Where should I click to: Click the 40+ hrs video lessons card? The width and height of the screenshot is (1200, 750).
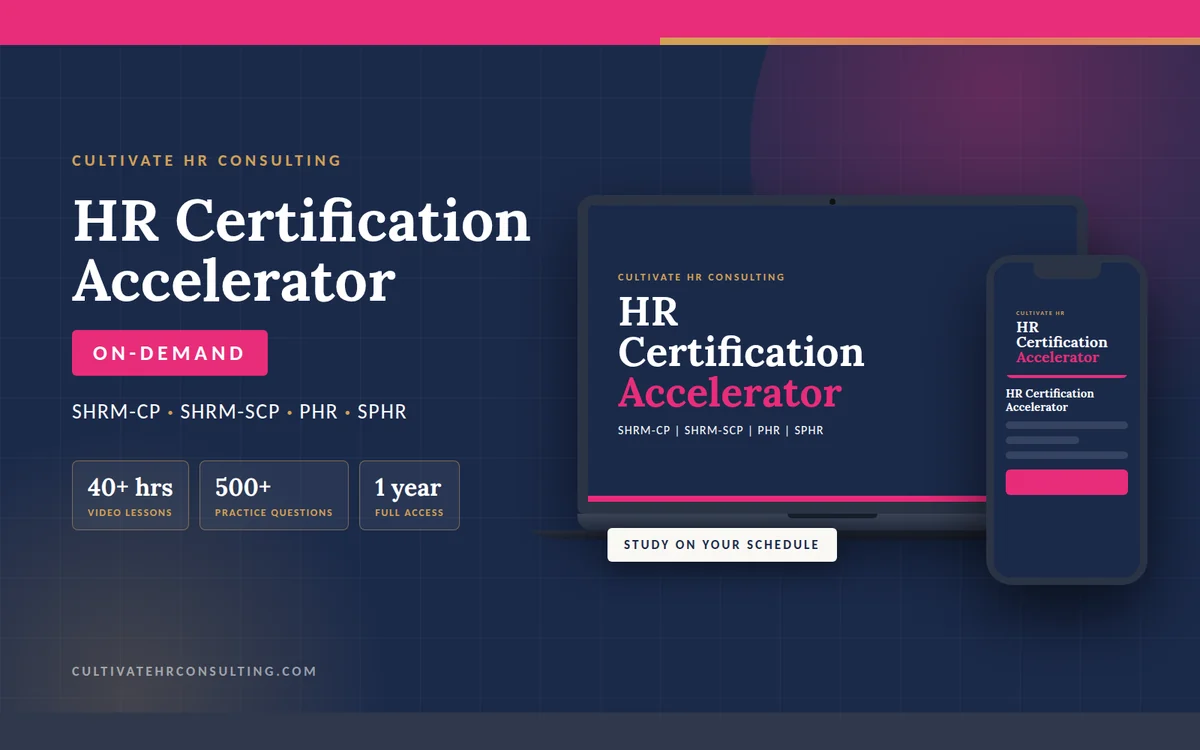[x=130, y=495]
